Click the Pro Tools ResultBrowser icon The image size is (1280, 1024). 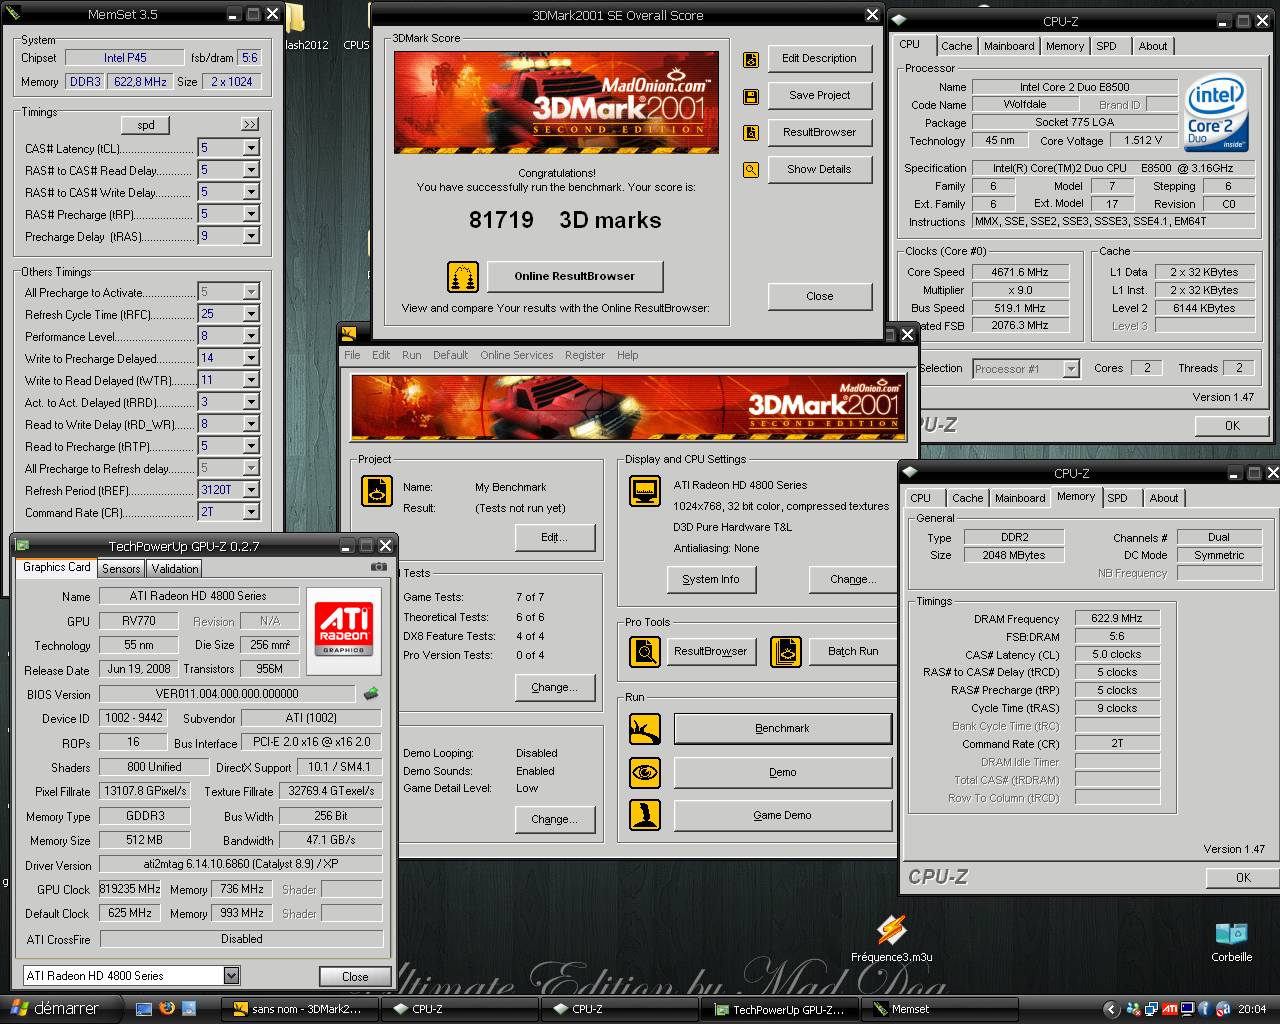tap(645, 651)
